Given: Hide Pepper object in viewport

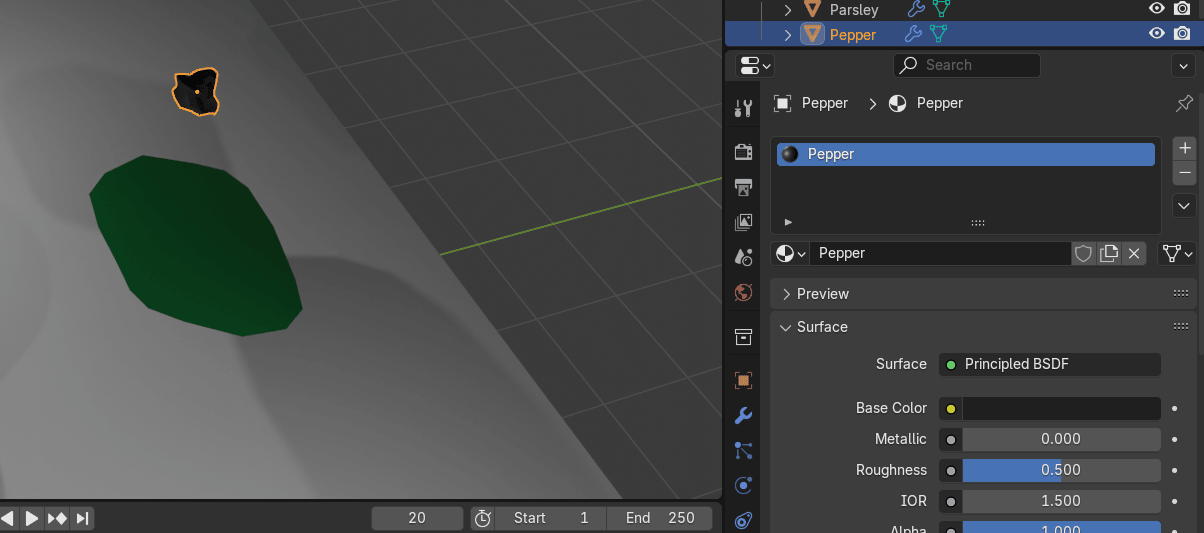Looking at the screenshot, I should pyautogui.click(x=1157, y=34).
